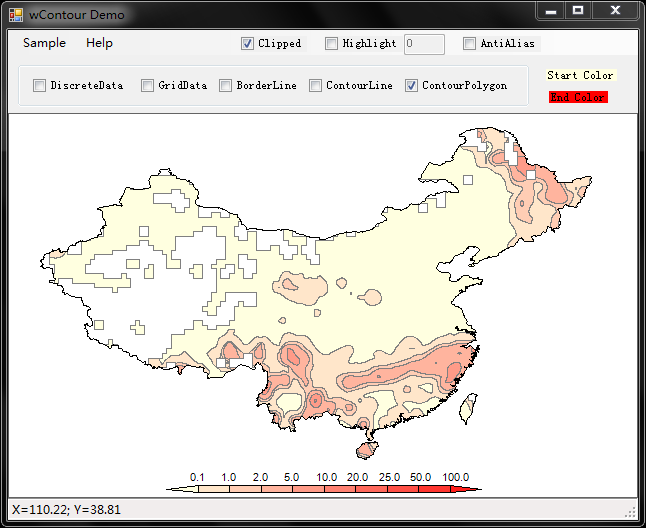Uncheck the Clipped checkbox
The image size is (646, 528).
248,44
